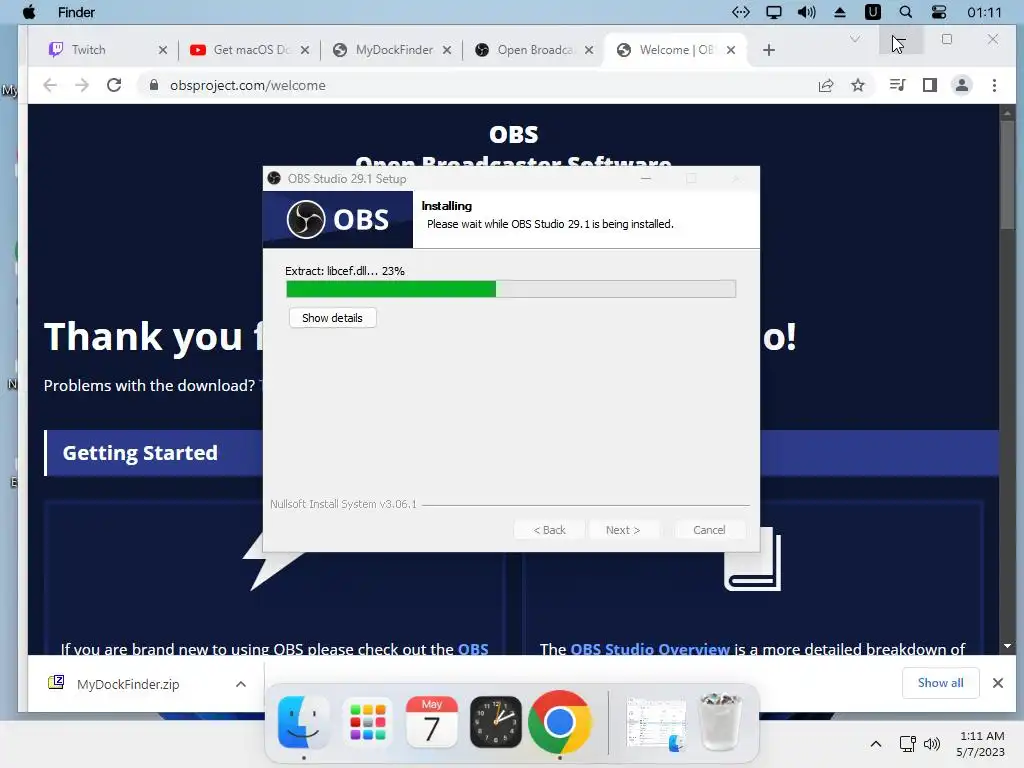
Task: Open the volume icon in top menu bar
Action: [807, 12]
